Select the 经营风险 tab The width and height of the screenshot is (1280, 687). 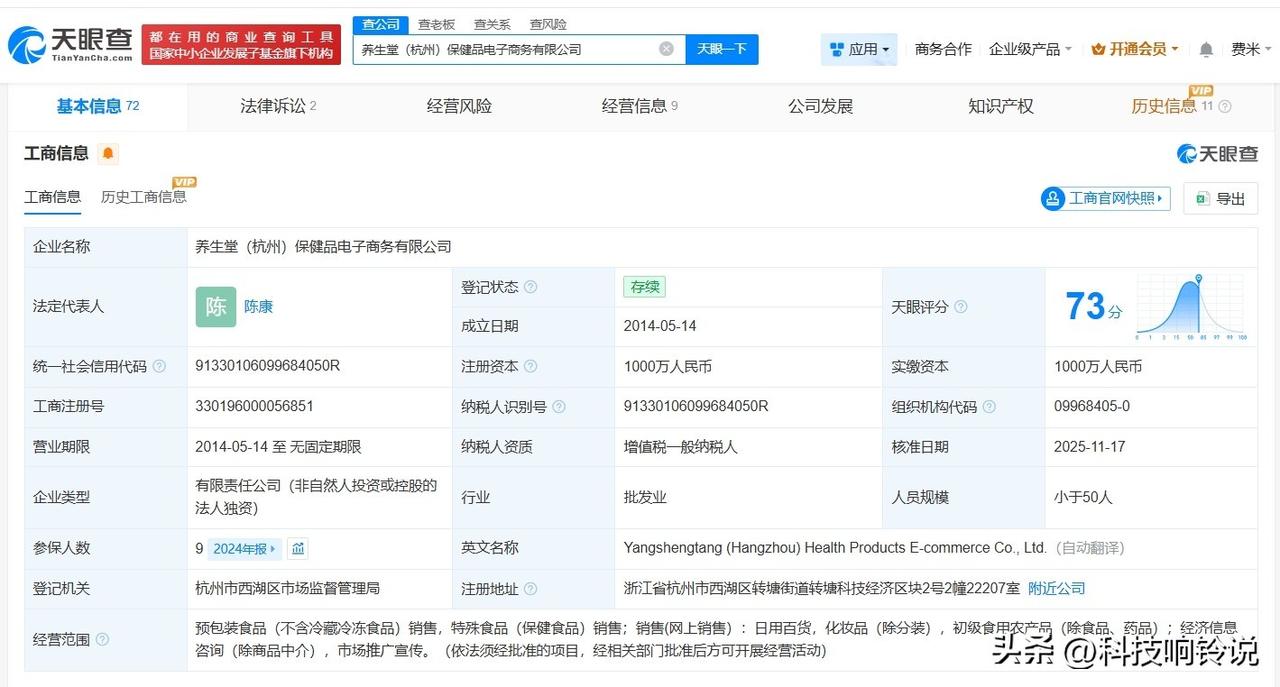(459, 106)
